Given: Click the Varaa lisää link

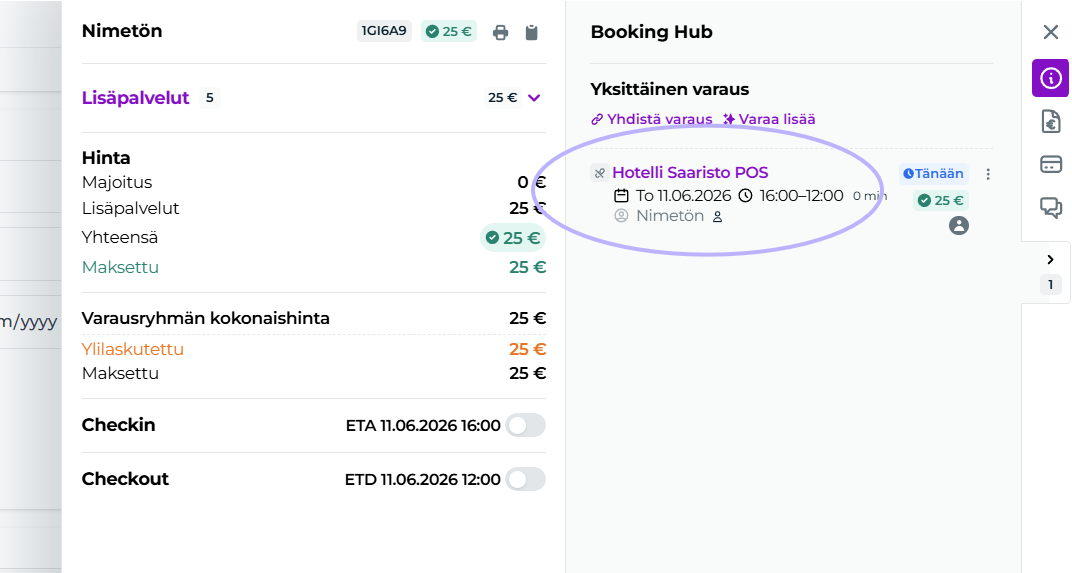Looking at the screenshot, I should (769, 119).
